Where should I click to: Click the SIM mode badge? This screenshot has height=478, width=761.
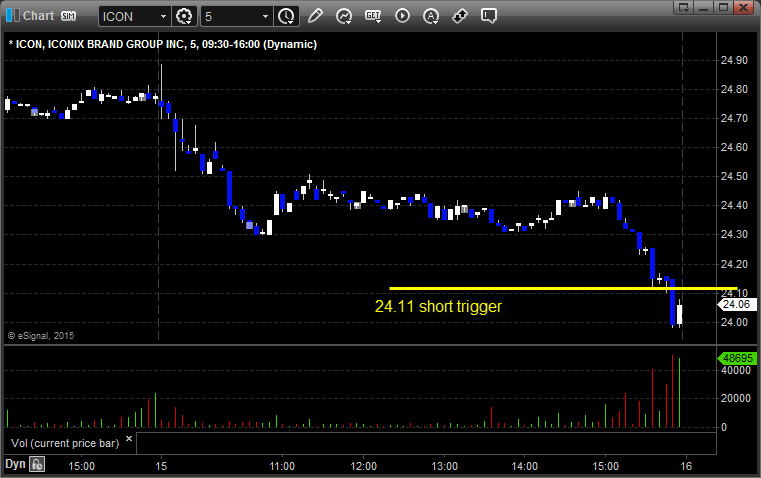click(x=68, y=16)
